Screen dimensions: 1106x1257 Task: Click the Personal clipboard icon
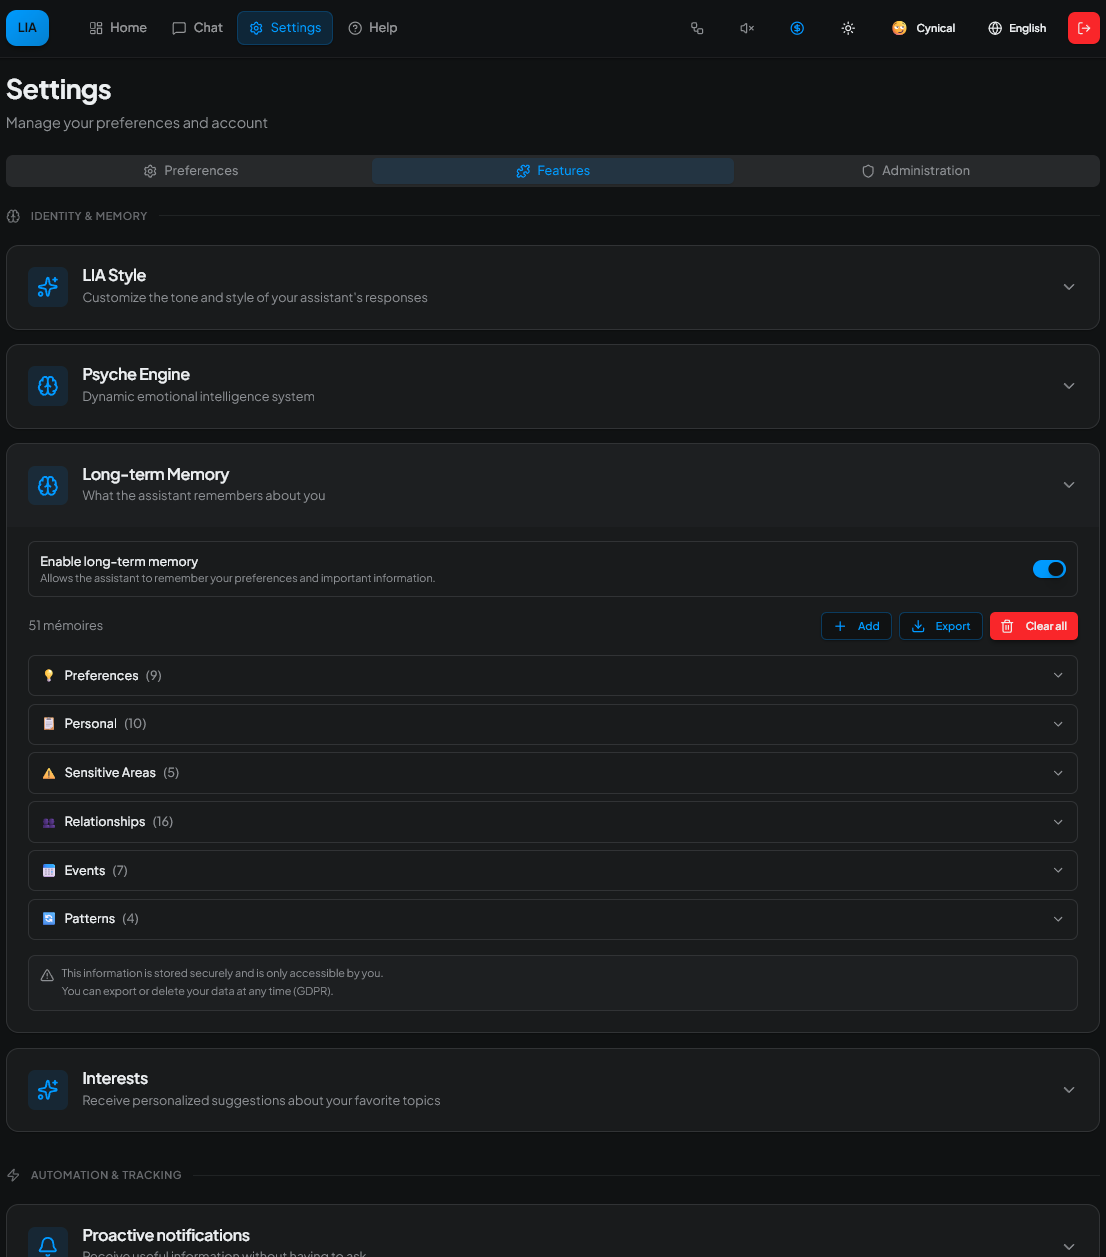[x=49, y=724]
